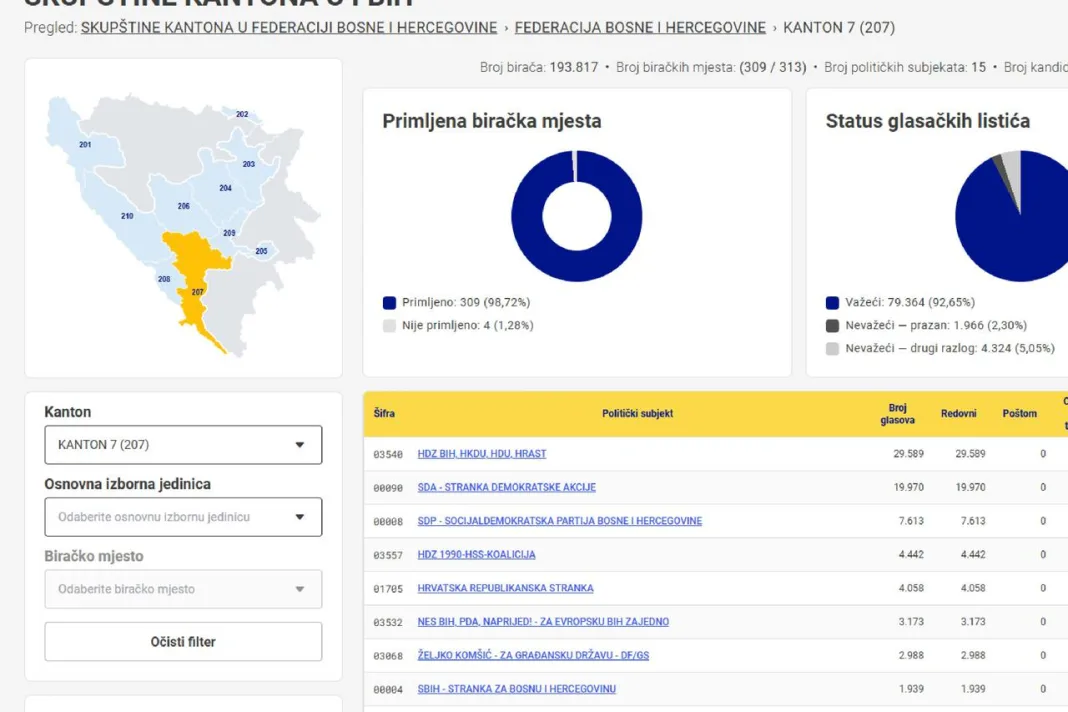The image size is (1068, 712).
Task: Click the dark Nevažeći — prazan legend swatch
Action: 832,326
